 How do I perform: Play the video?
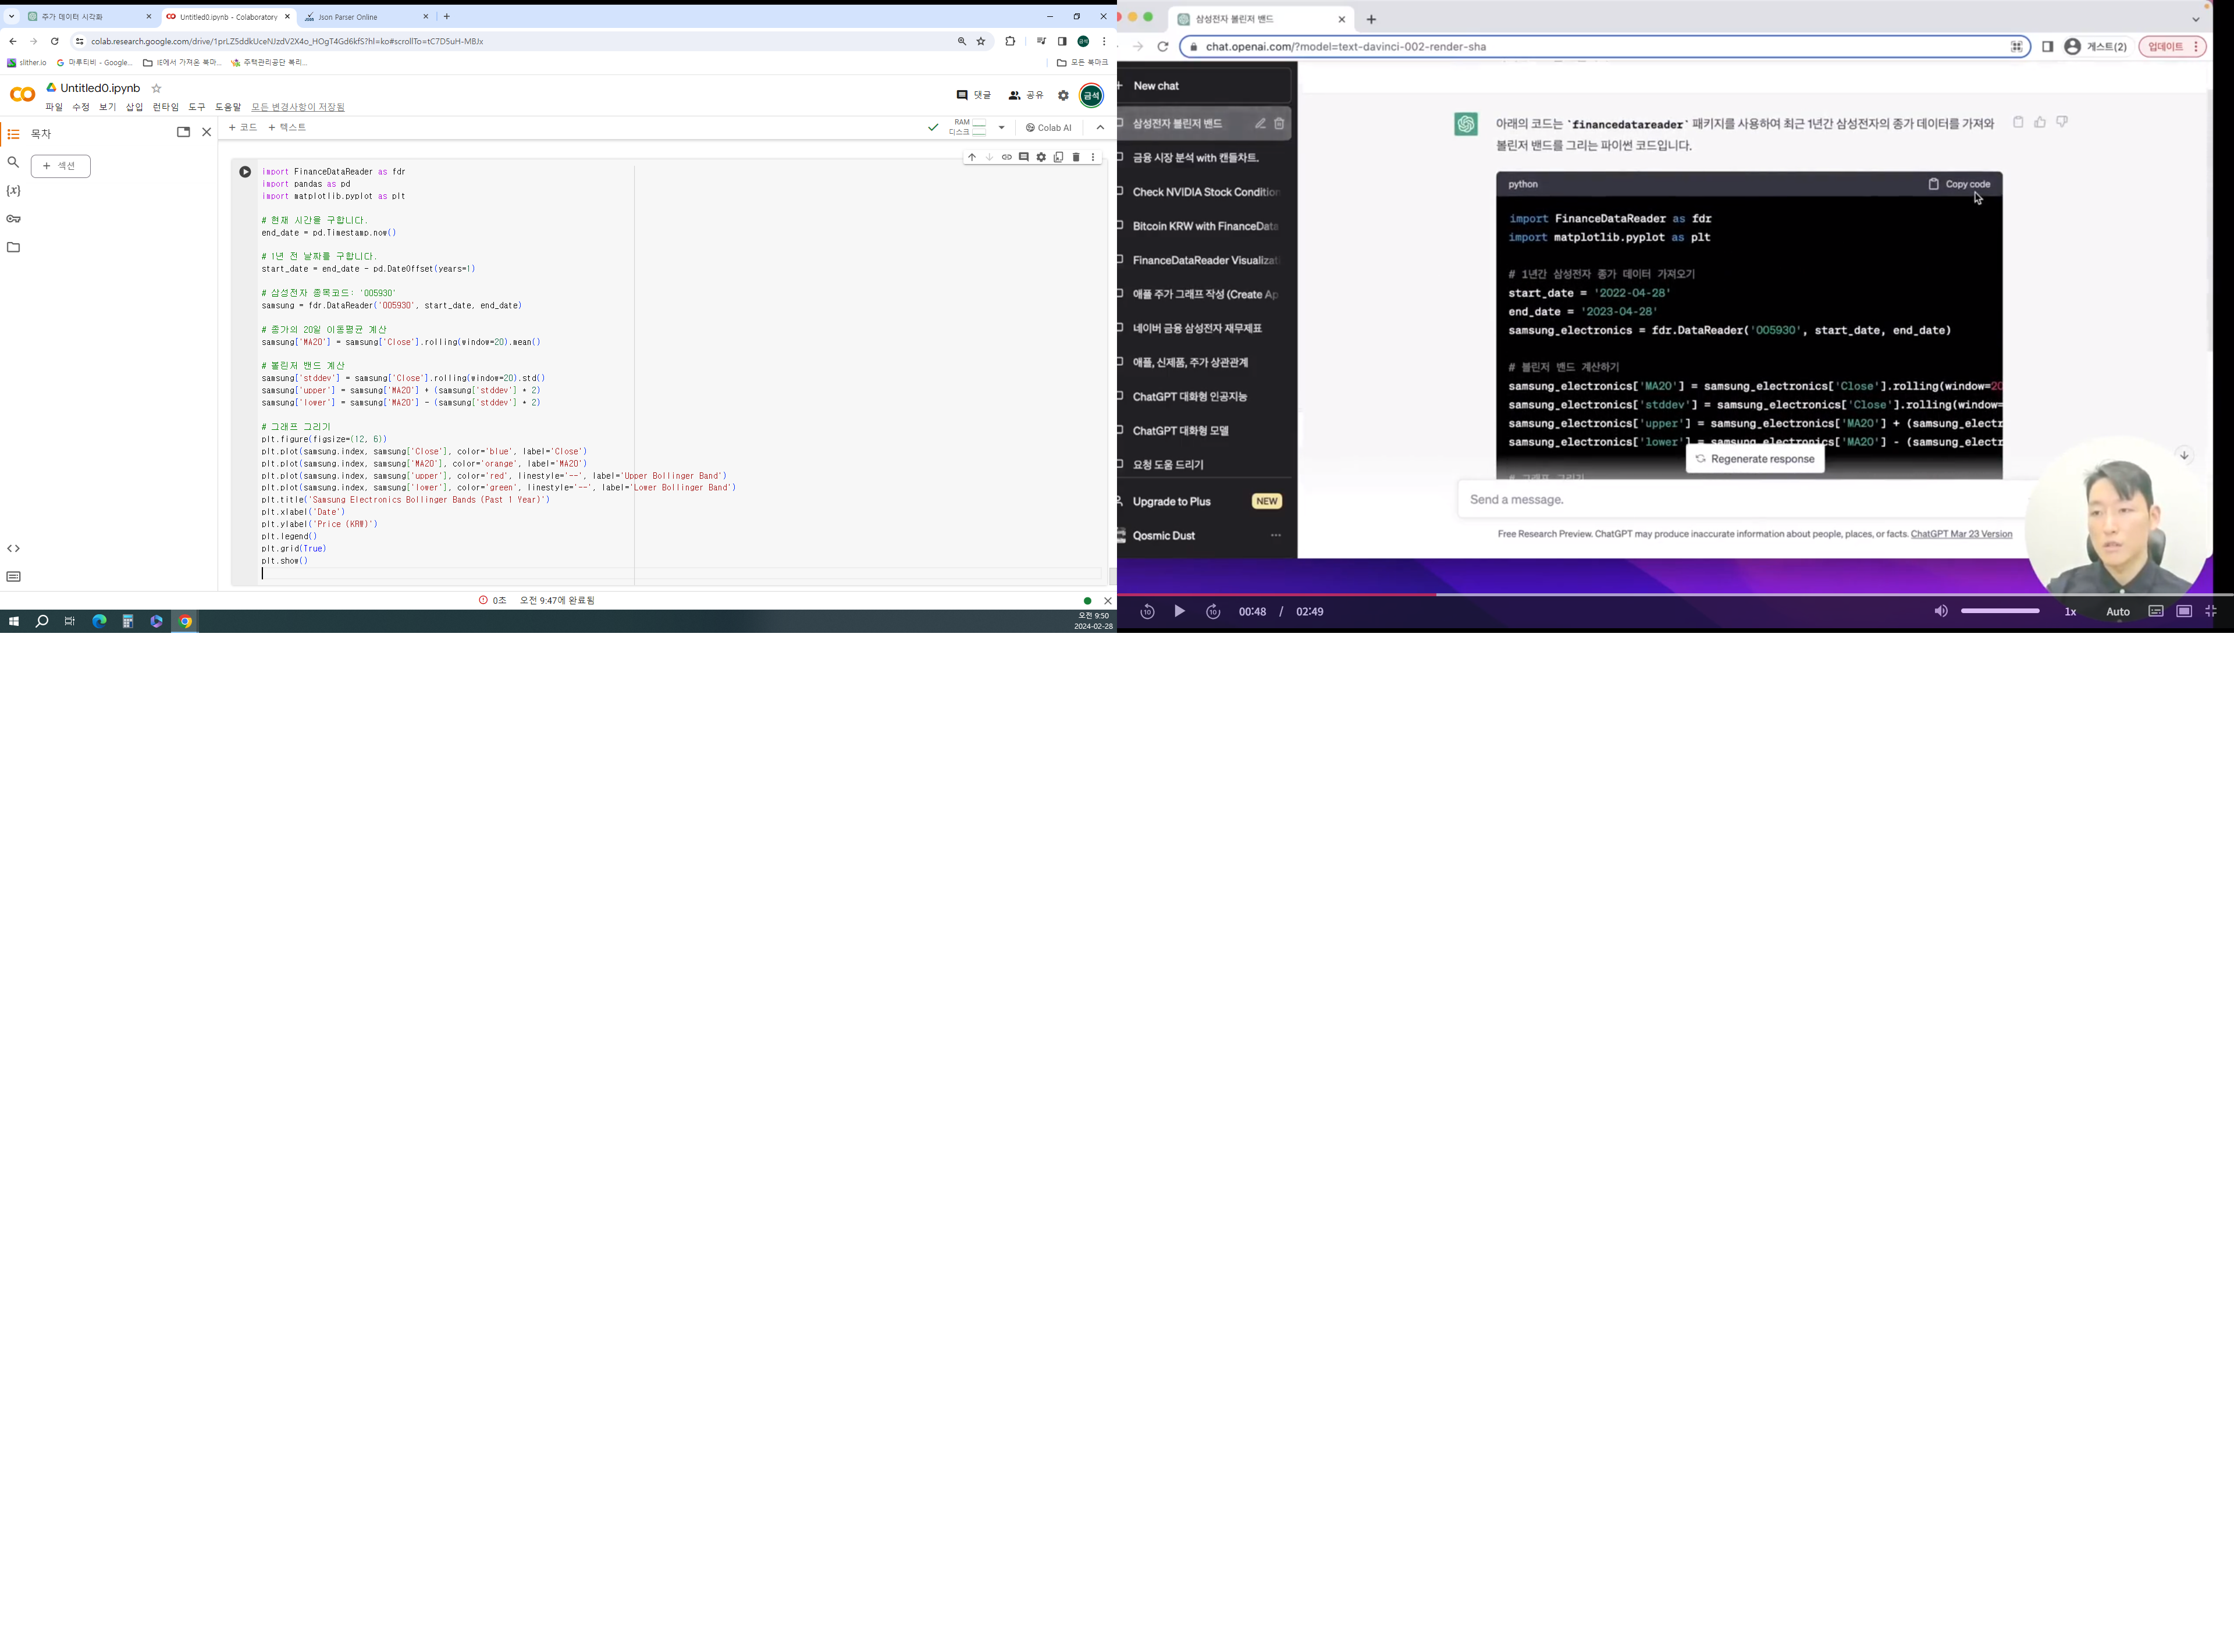click(1180, 612)
